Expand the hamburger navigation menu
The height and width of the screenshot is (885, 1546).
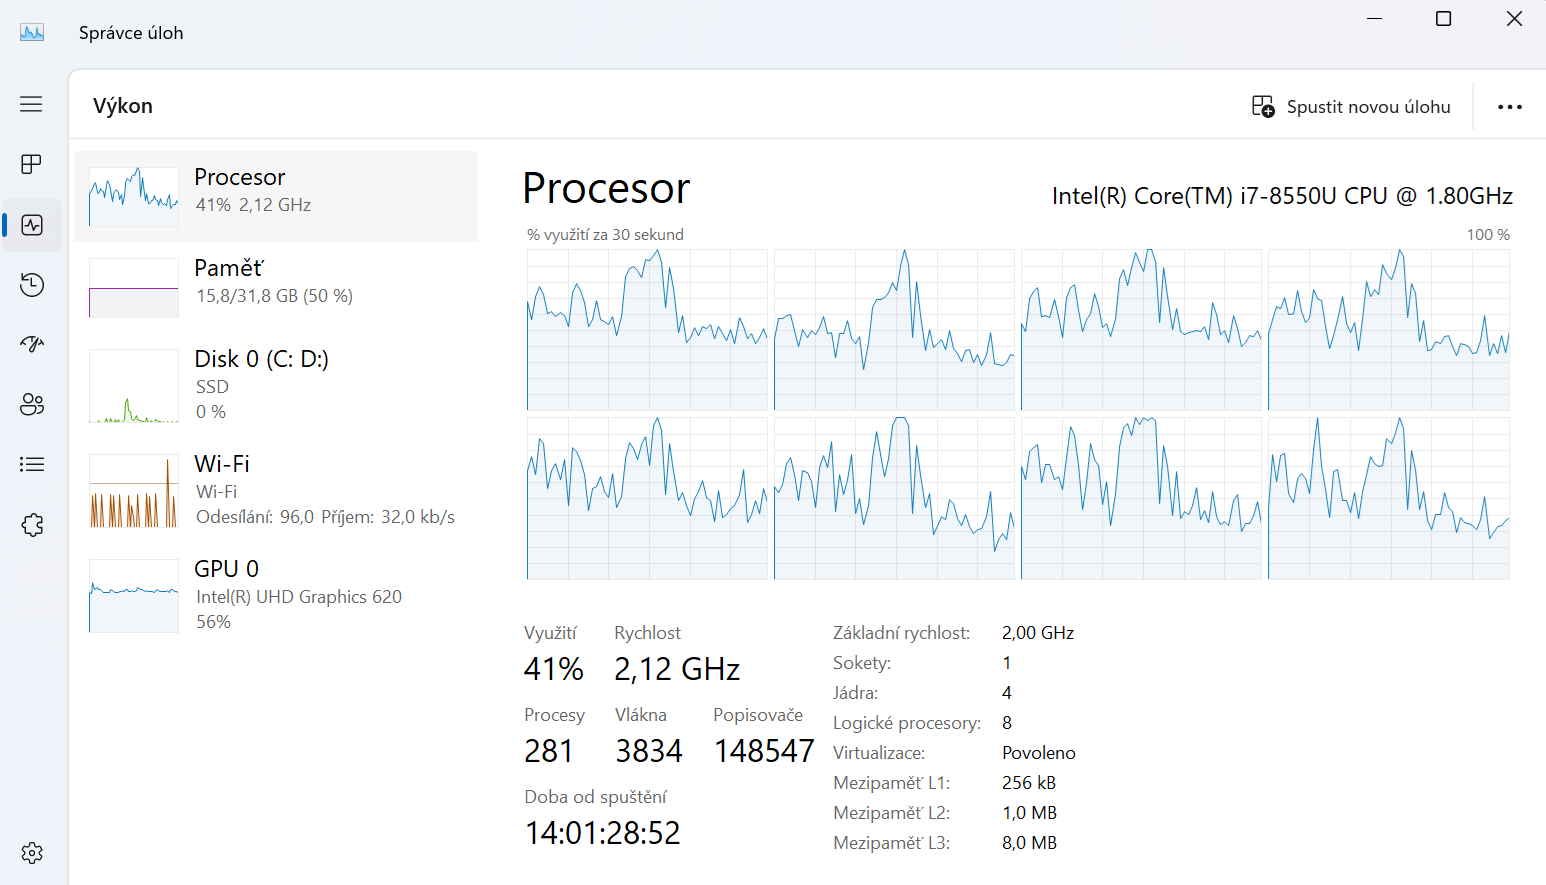(x=31, y=104)
